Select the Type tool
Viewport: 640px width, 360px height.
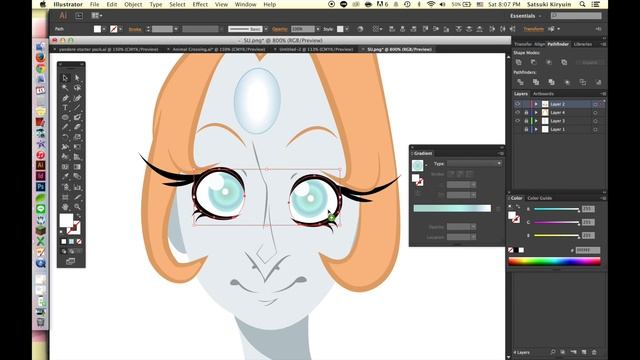coord(65,108)
